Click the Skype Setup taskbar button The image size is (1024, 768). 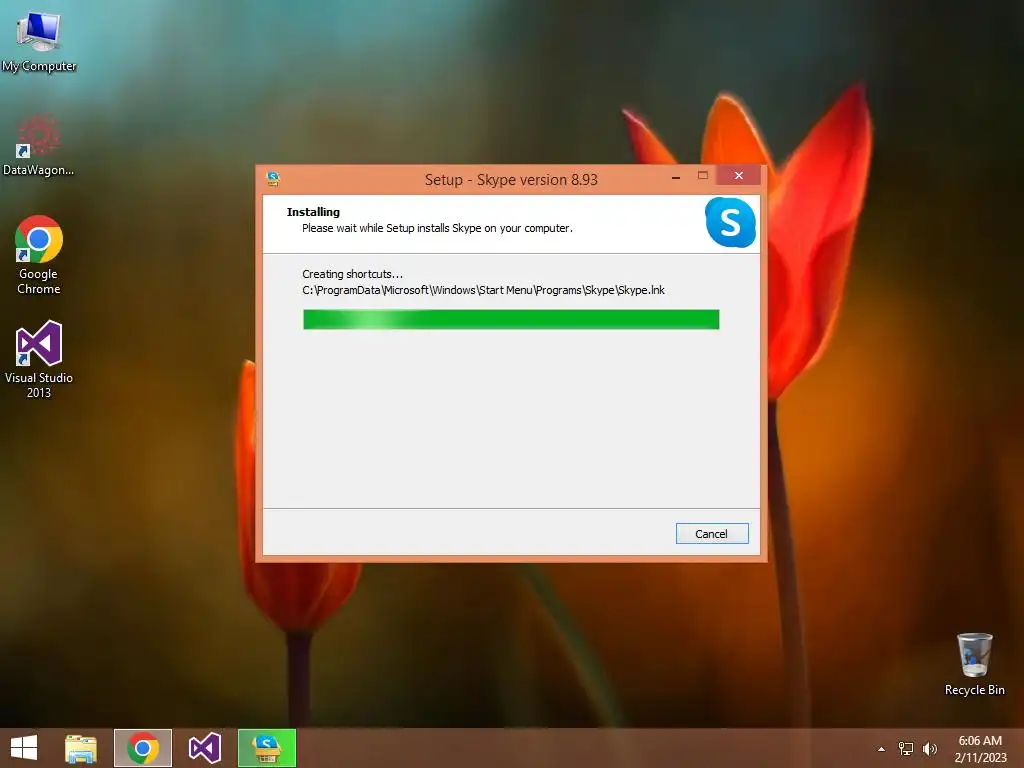(266, 748)
